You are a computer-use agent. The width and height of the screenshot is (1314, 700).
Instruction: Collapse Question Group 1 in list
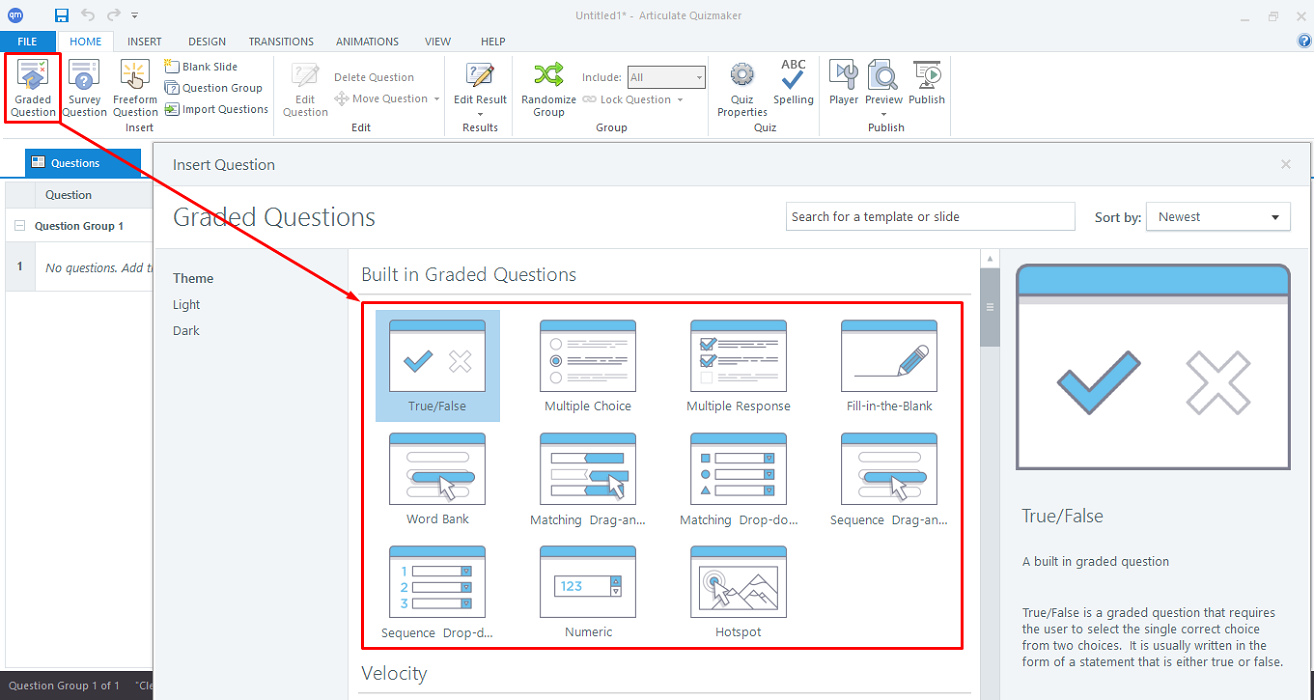(x=19, y=226)
